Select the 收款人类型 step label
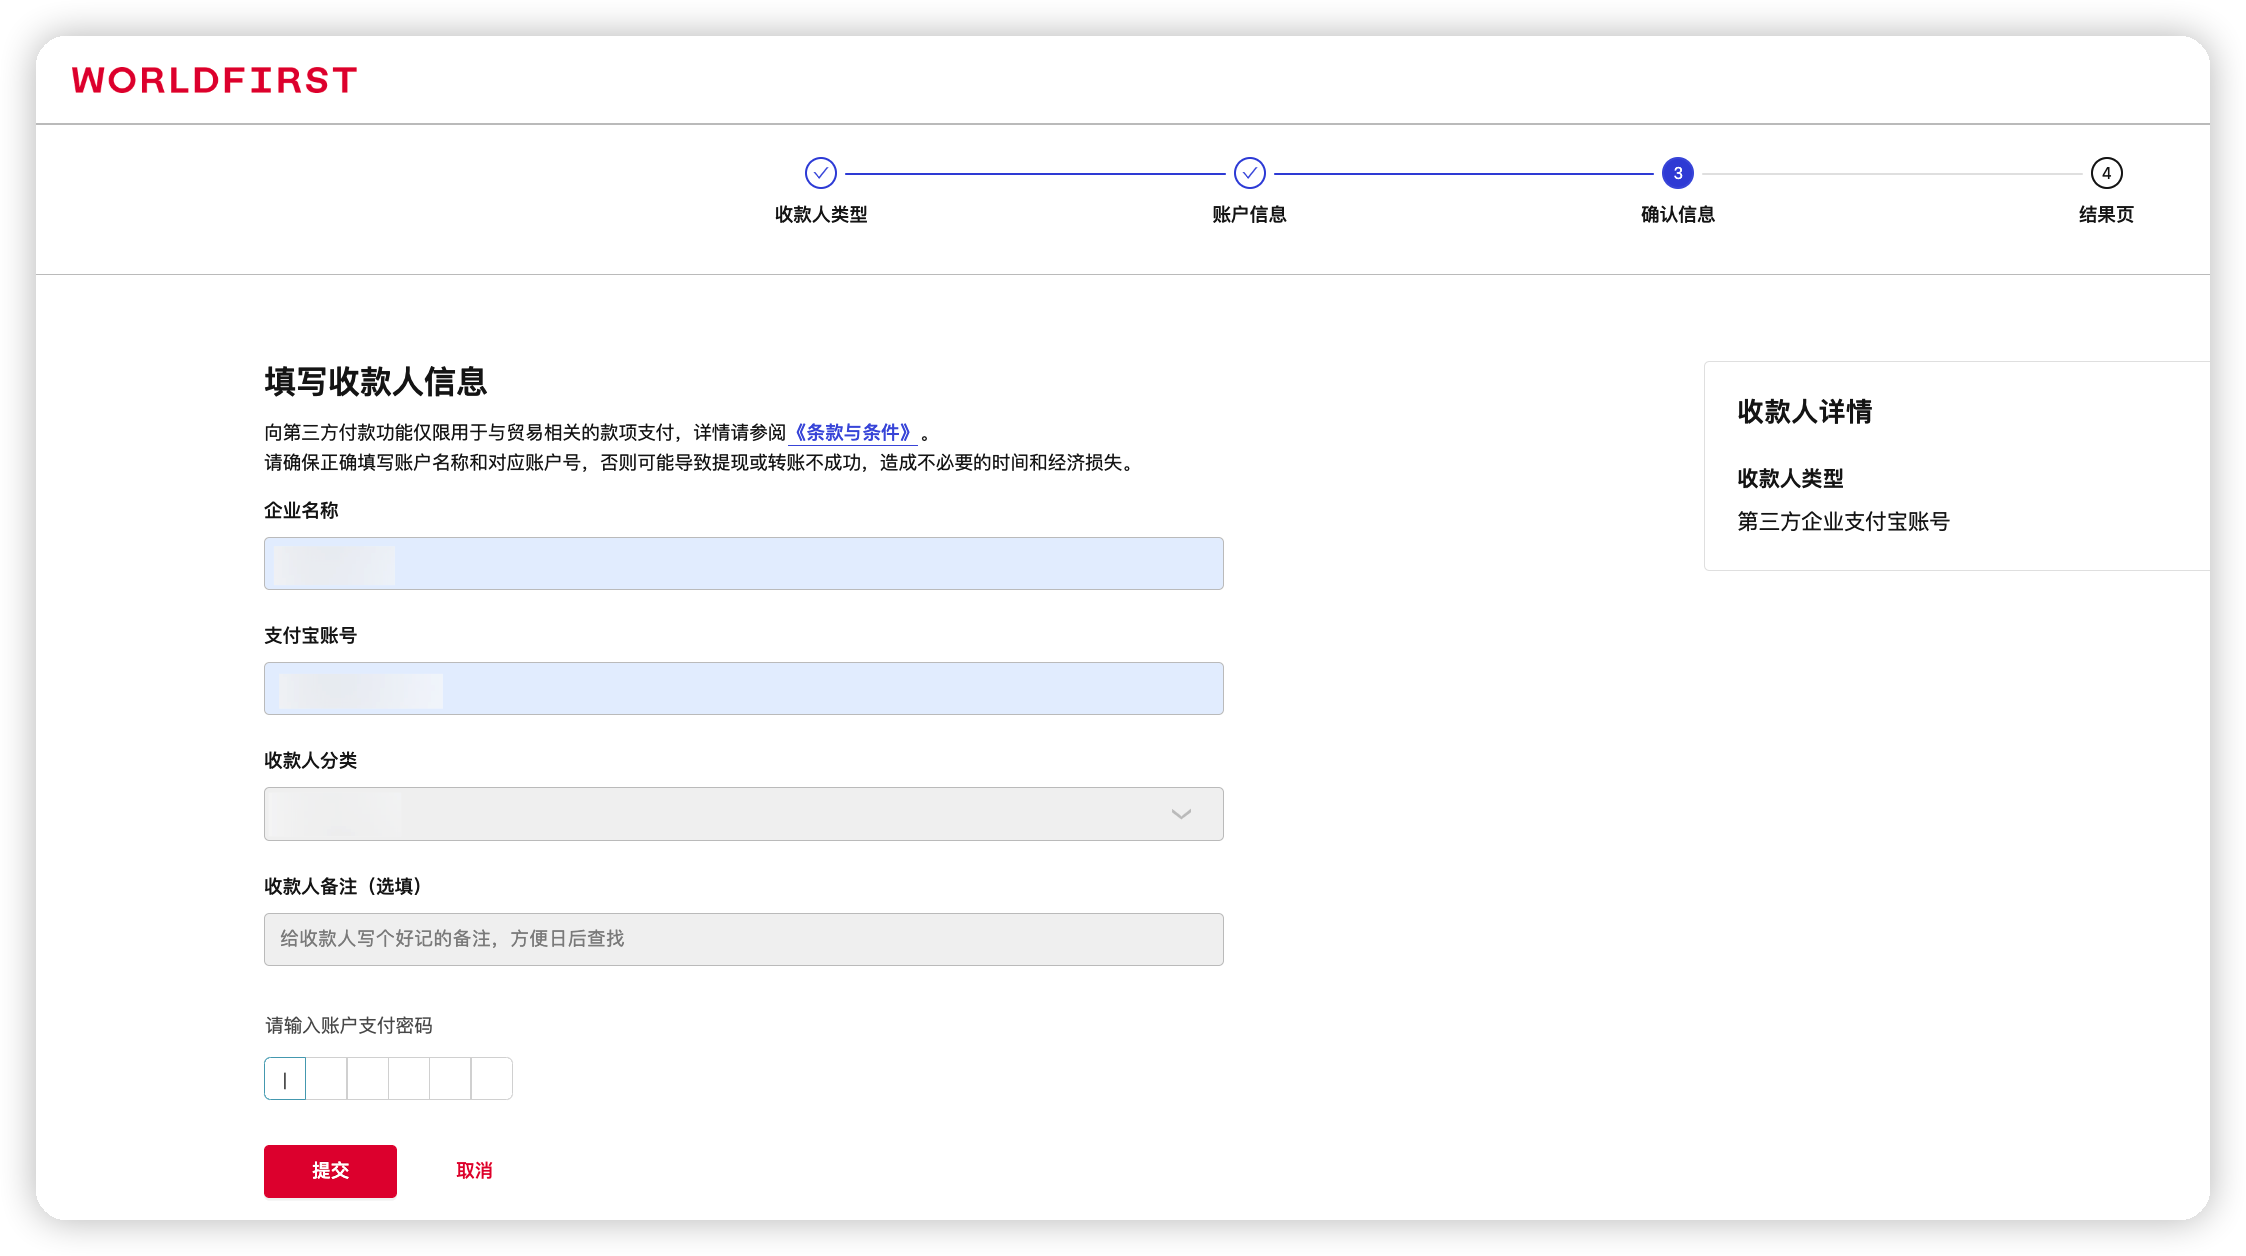The width and height of the screenshot is (2246, 1256). click(x=820, y=214)
